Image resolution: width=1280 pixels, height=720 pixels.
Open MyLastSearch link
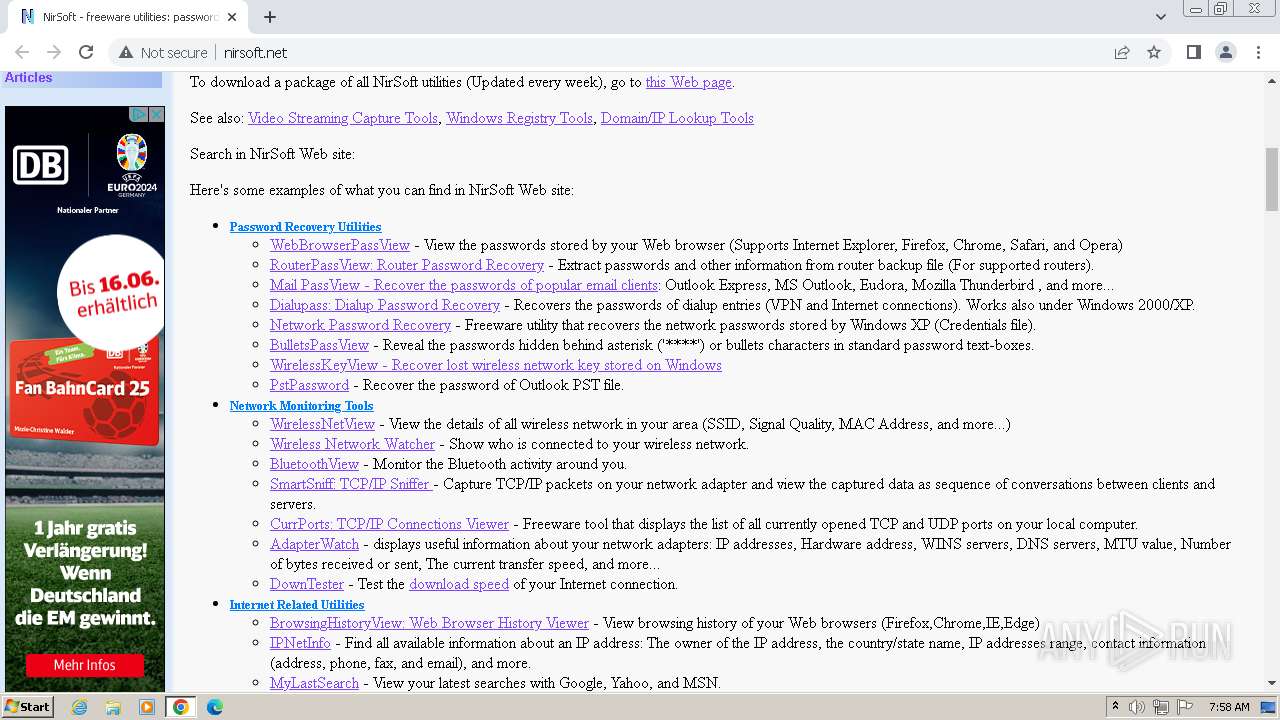tap(314, 683)
